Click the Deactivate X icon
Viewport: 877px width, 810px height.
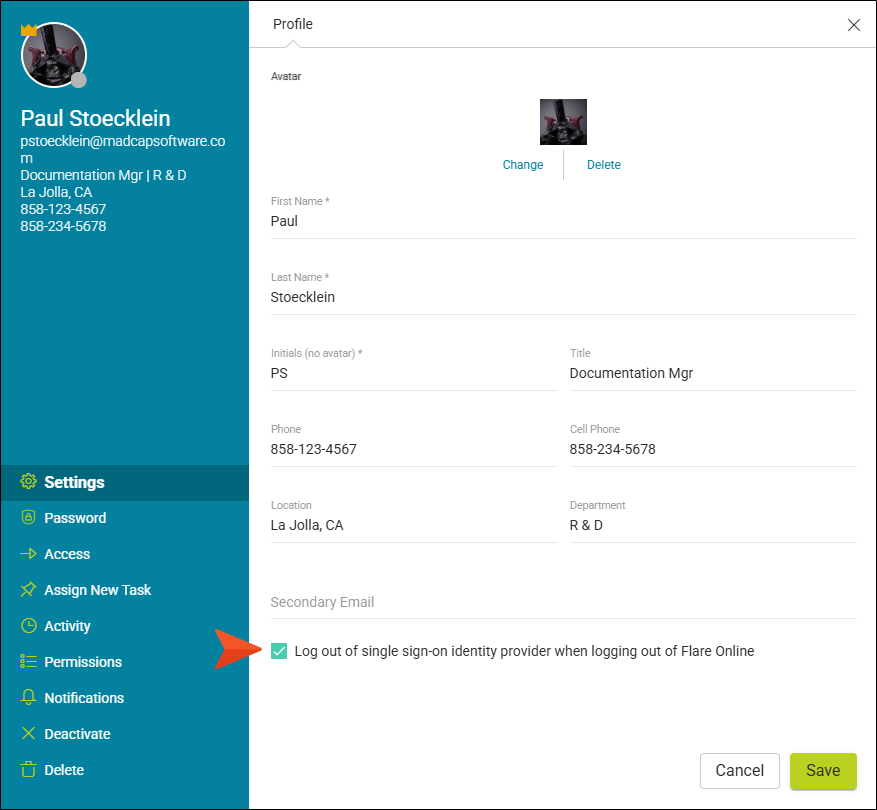point(29,733)
